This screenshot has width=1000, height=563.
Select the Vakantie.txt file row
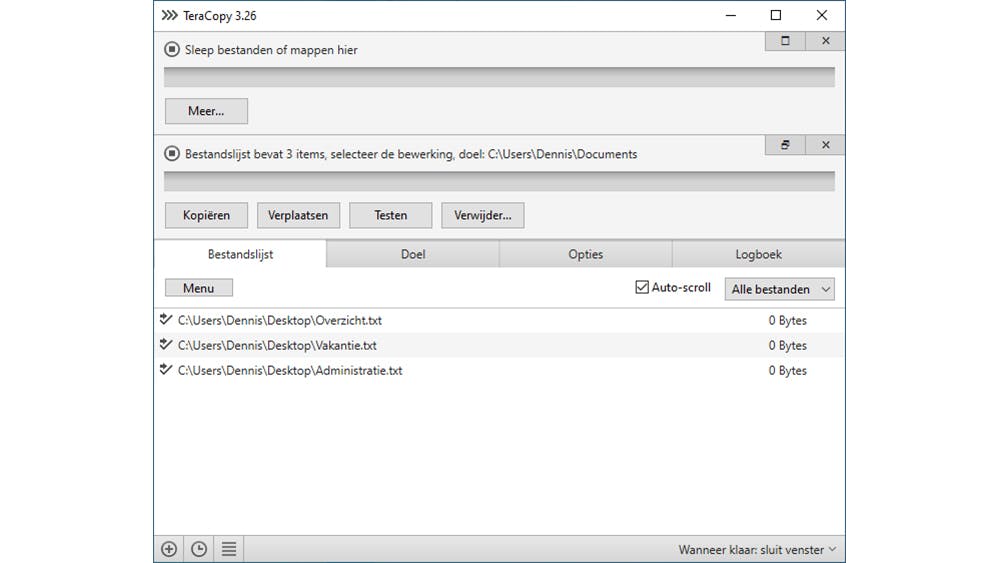click(499, 345)
